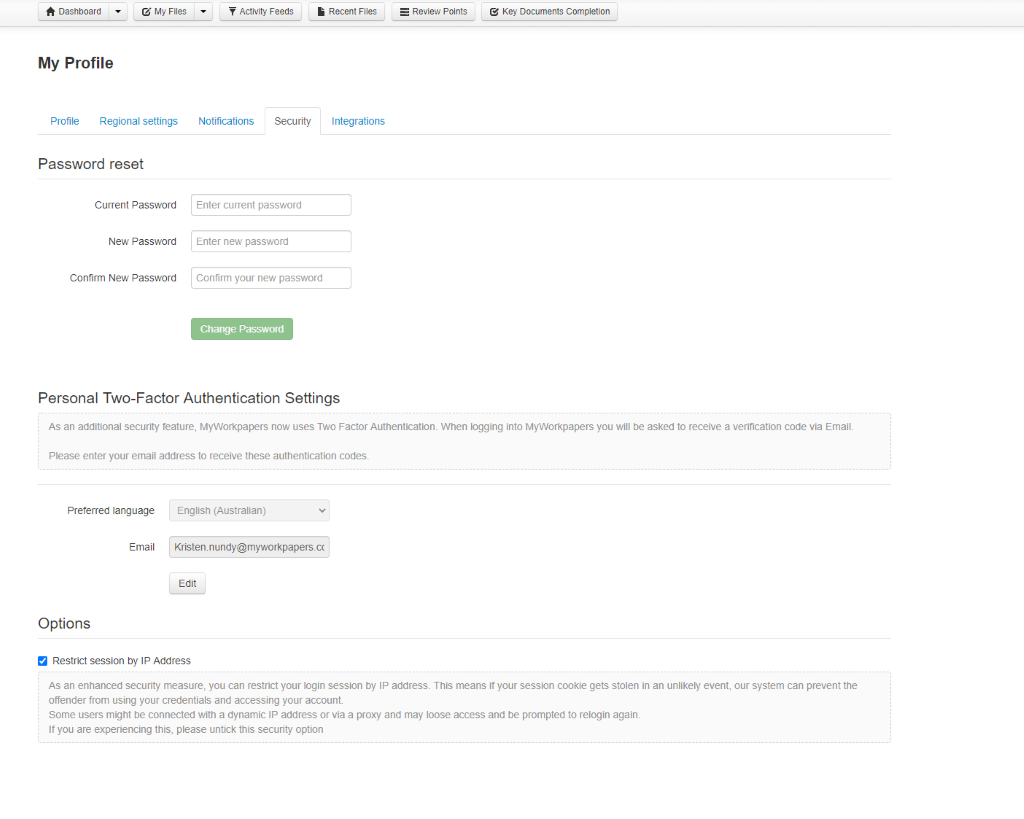Click the 'As an additional security feature' notice
The width and height of the screenshot is (1024, 819).
(x=451, y=426)
